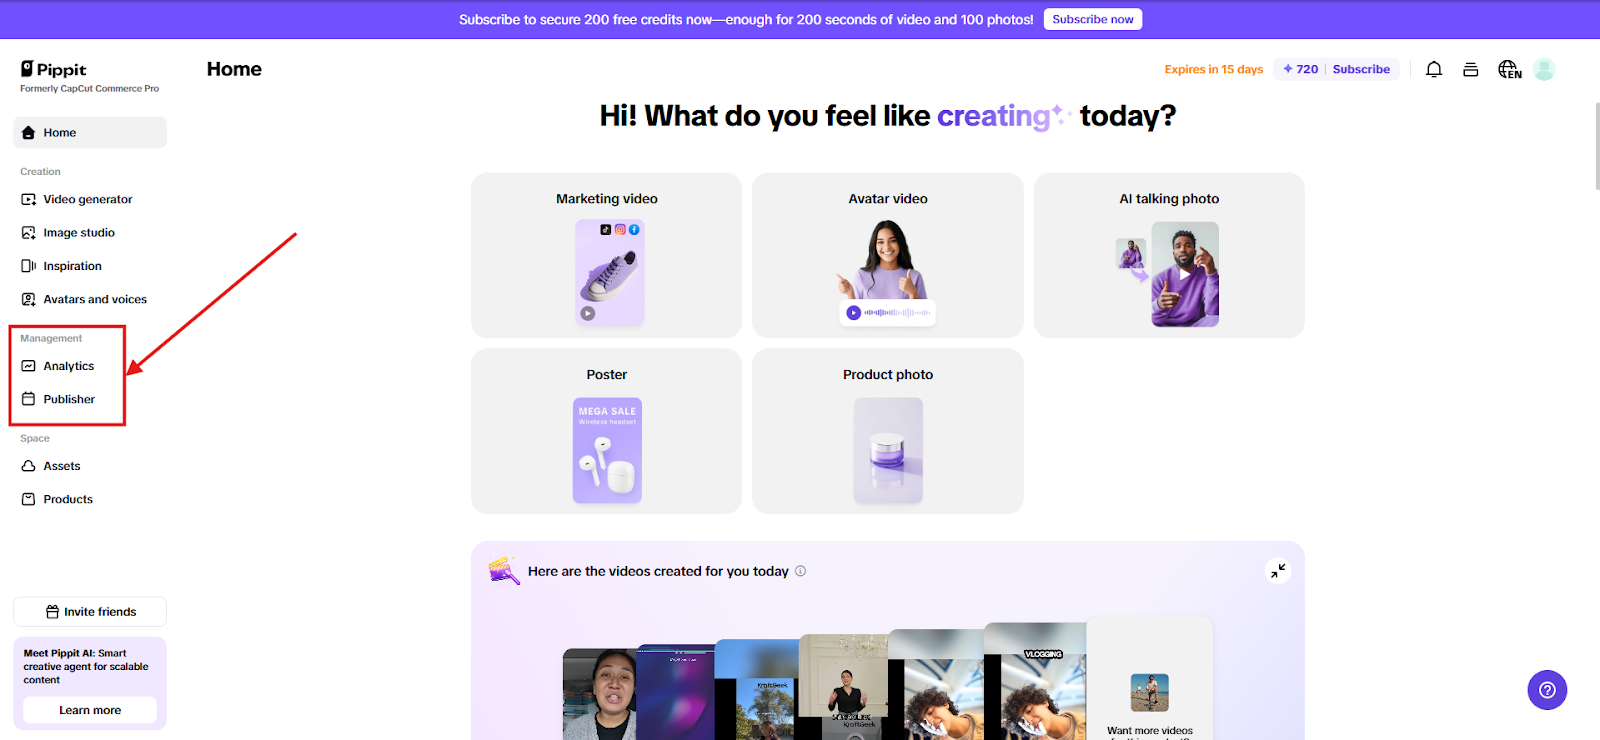Open the task list icon beside bell
Image resolution: width=1600 pixels, height=740 pixels.
coord(1470,69)
